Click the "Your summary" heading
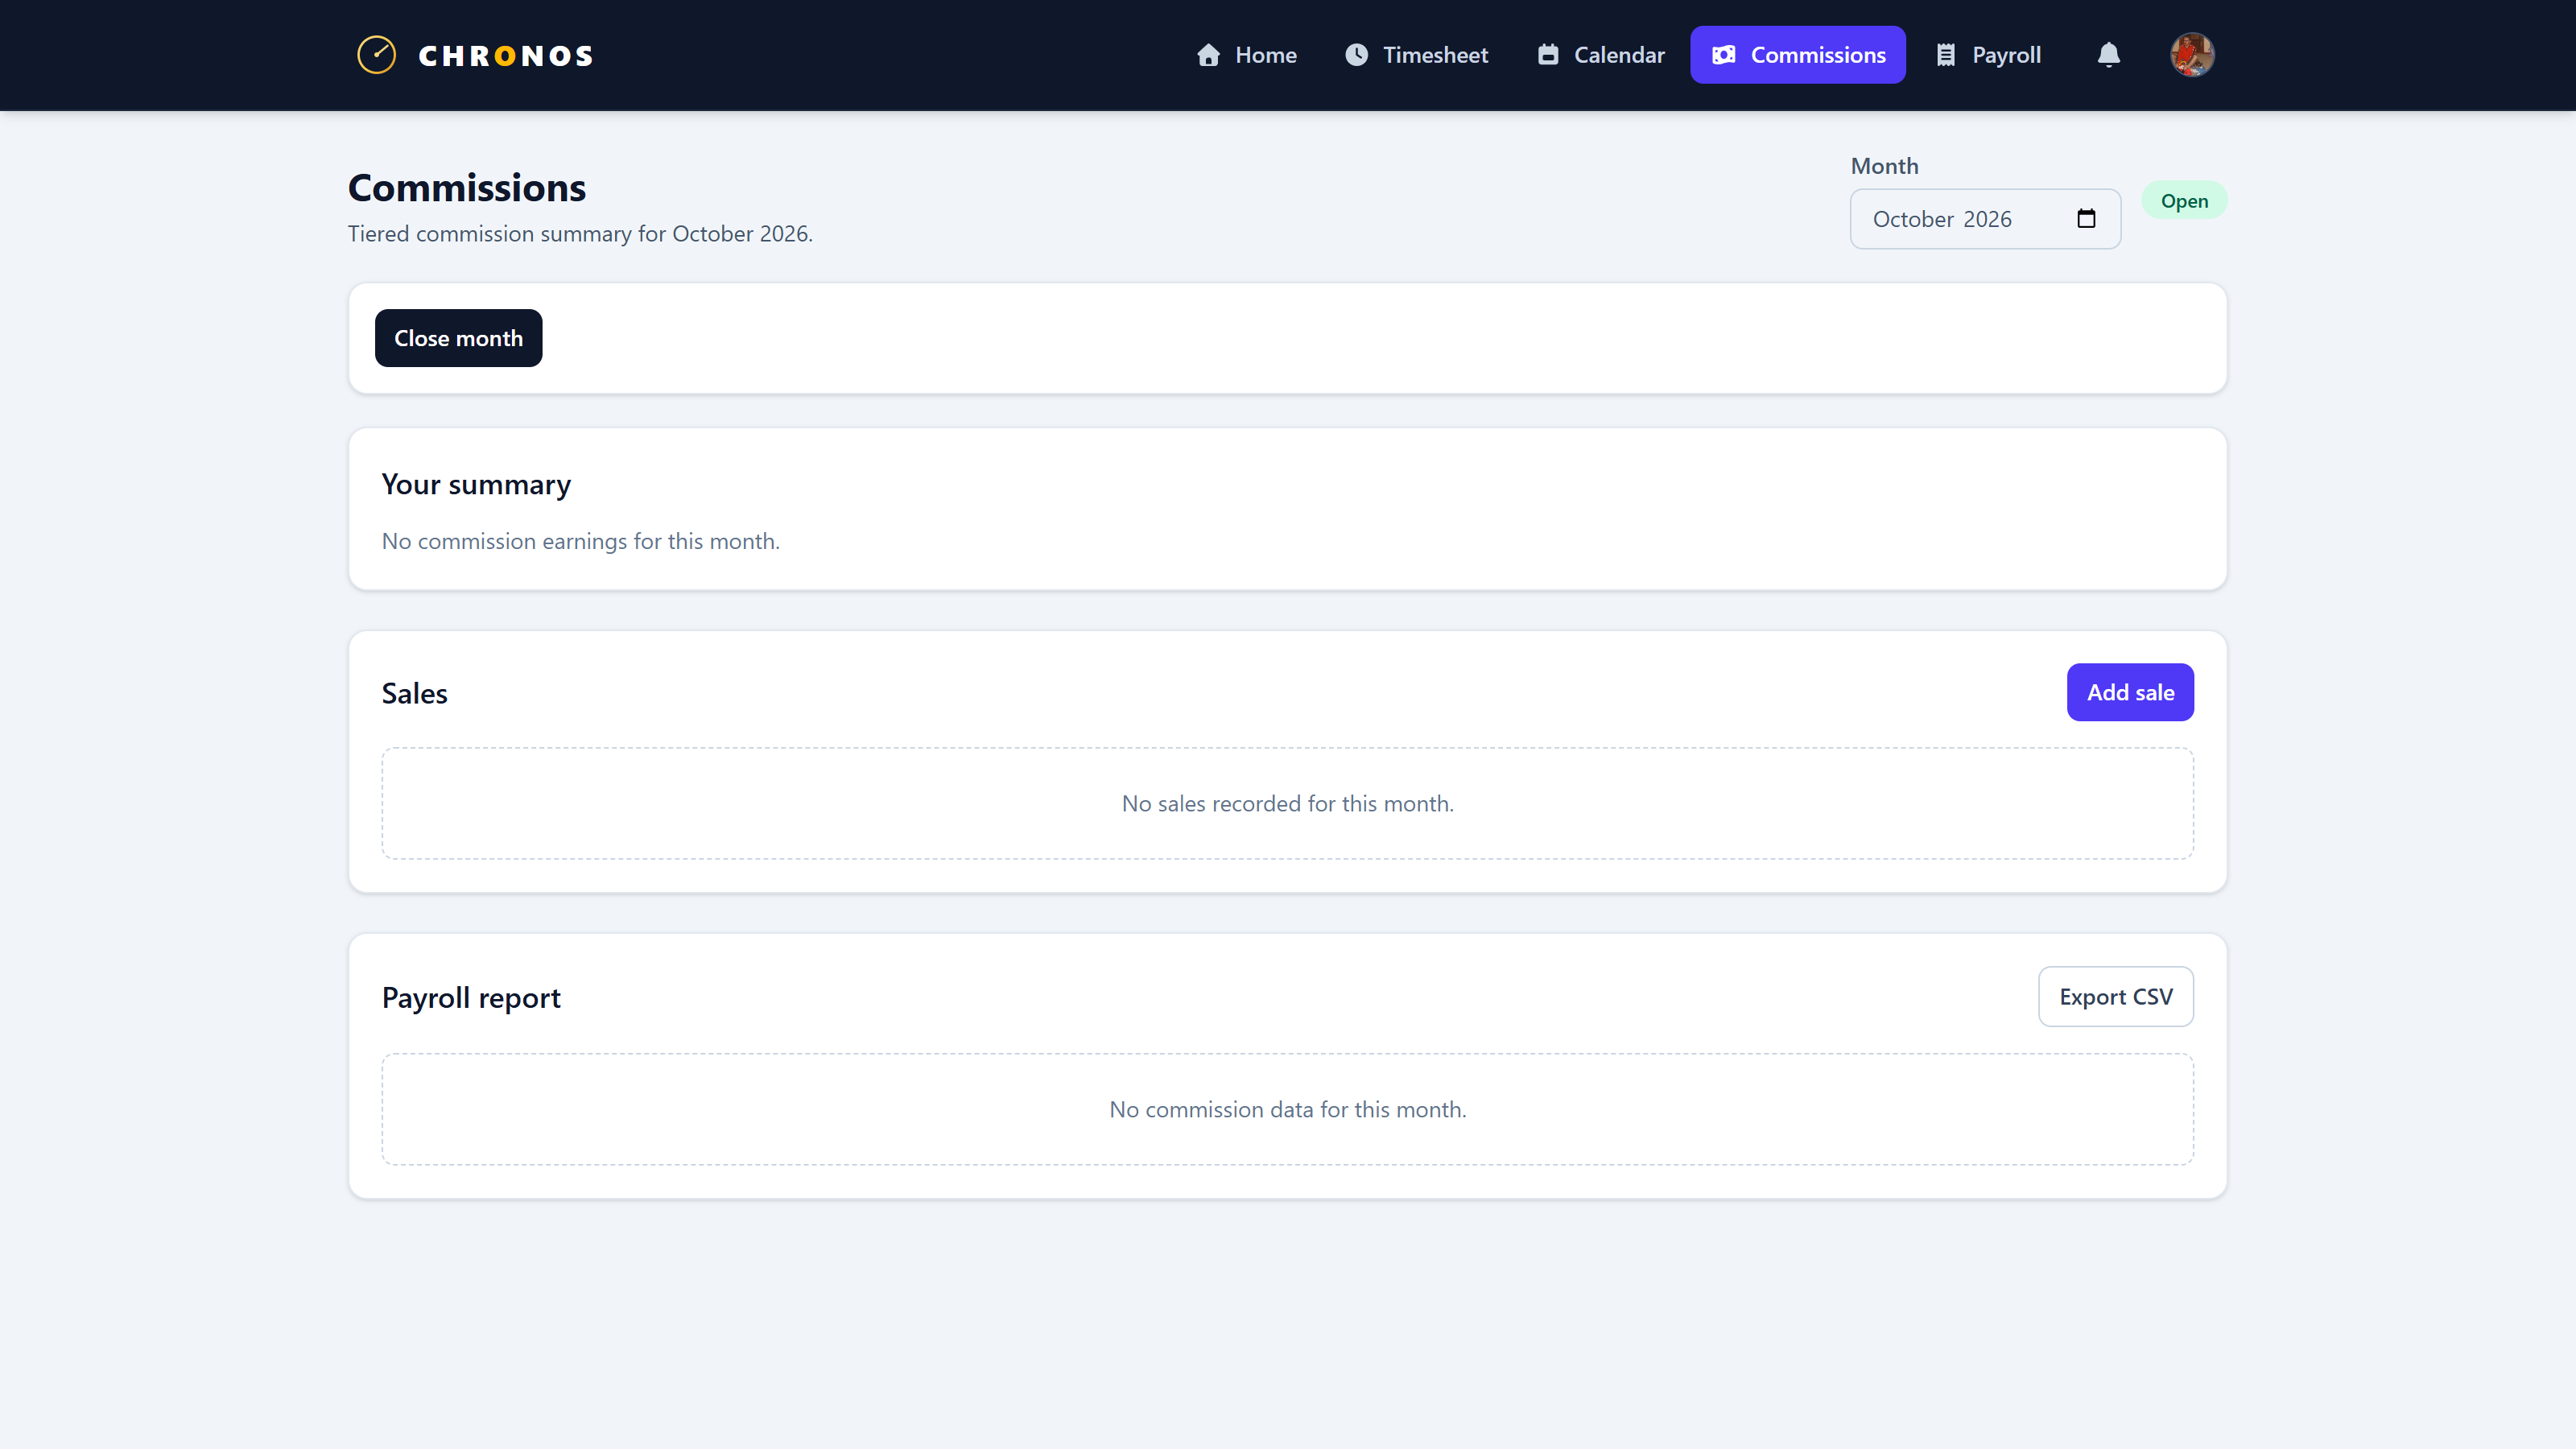 (x=476, y=485)
